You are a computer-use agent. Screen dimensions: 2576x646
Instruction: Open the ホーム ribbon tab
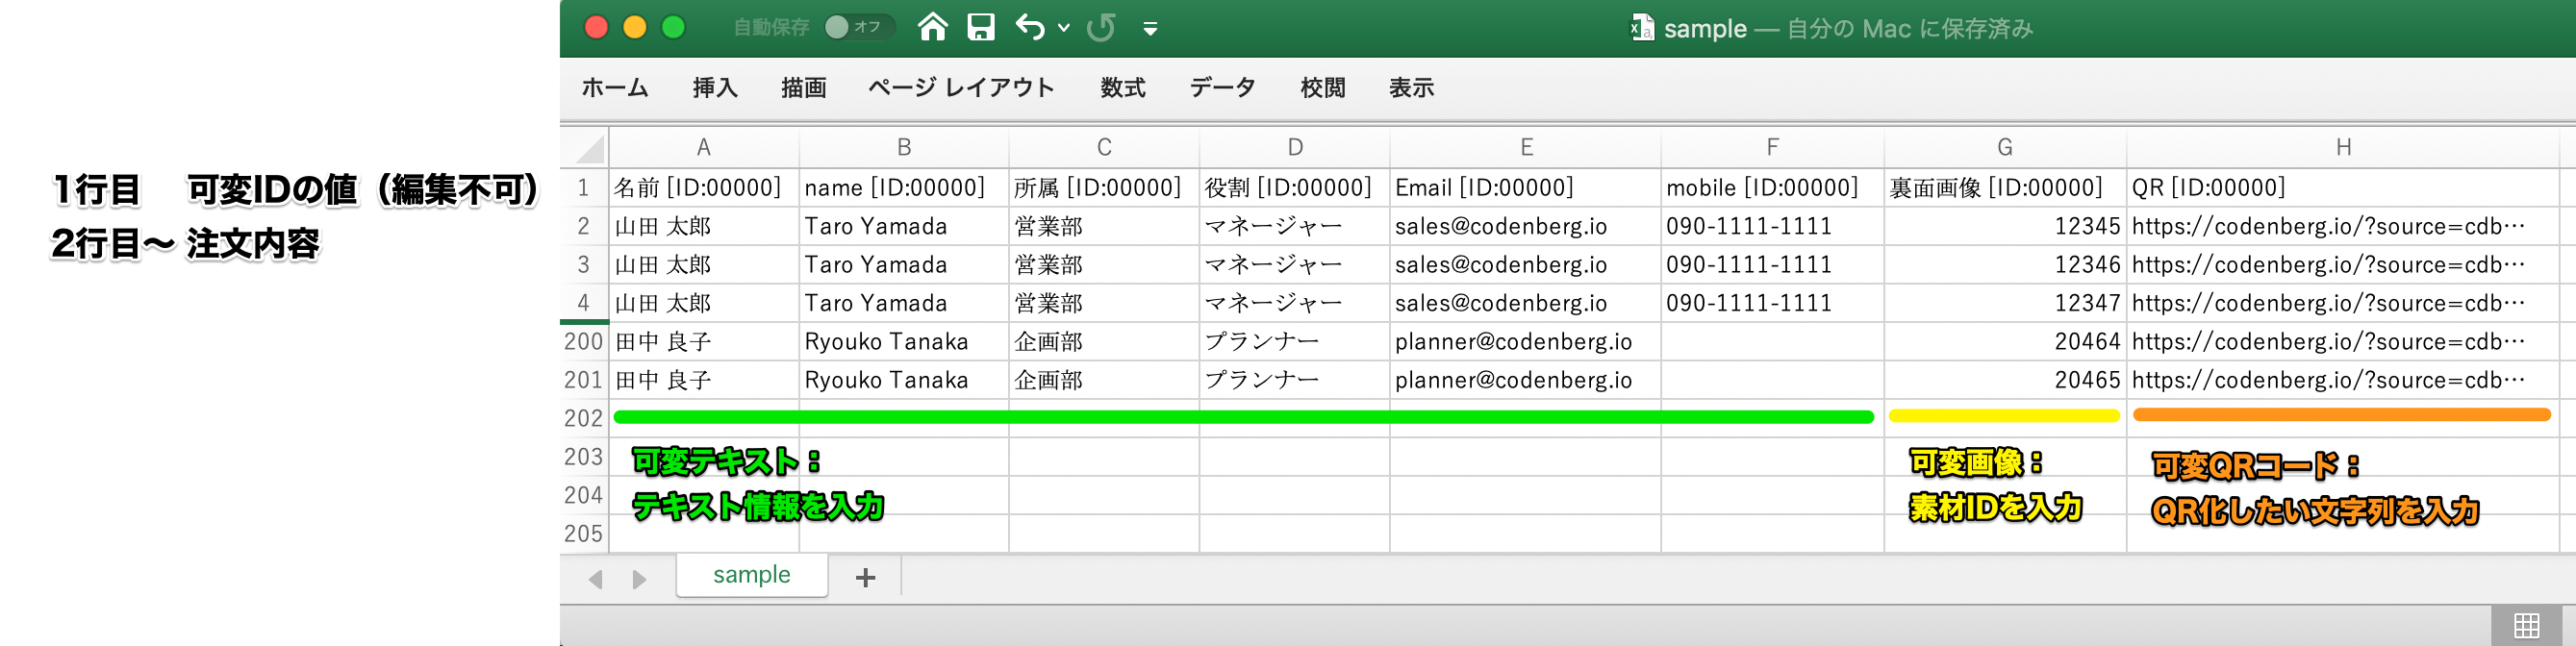point(615,88)
